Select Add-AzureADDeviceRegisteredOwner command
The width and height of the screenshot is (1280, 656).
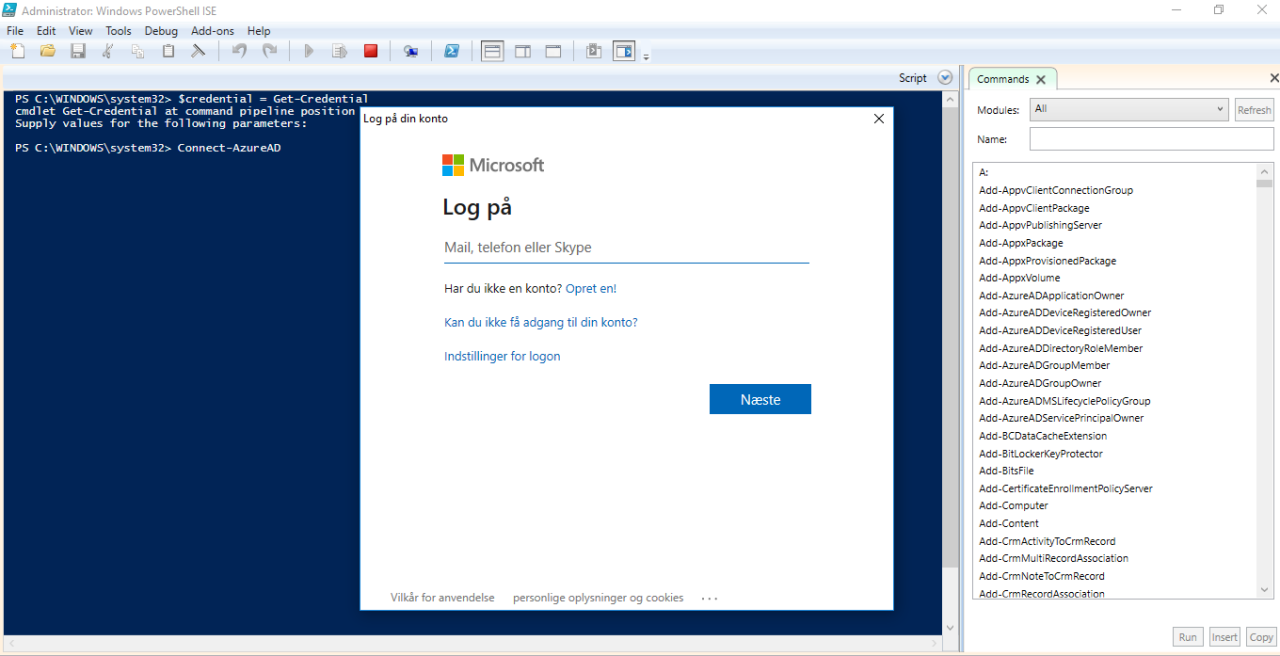click(x=1065, y=313)
